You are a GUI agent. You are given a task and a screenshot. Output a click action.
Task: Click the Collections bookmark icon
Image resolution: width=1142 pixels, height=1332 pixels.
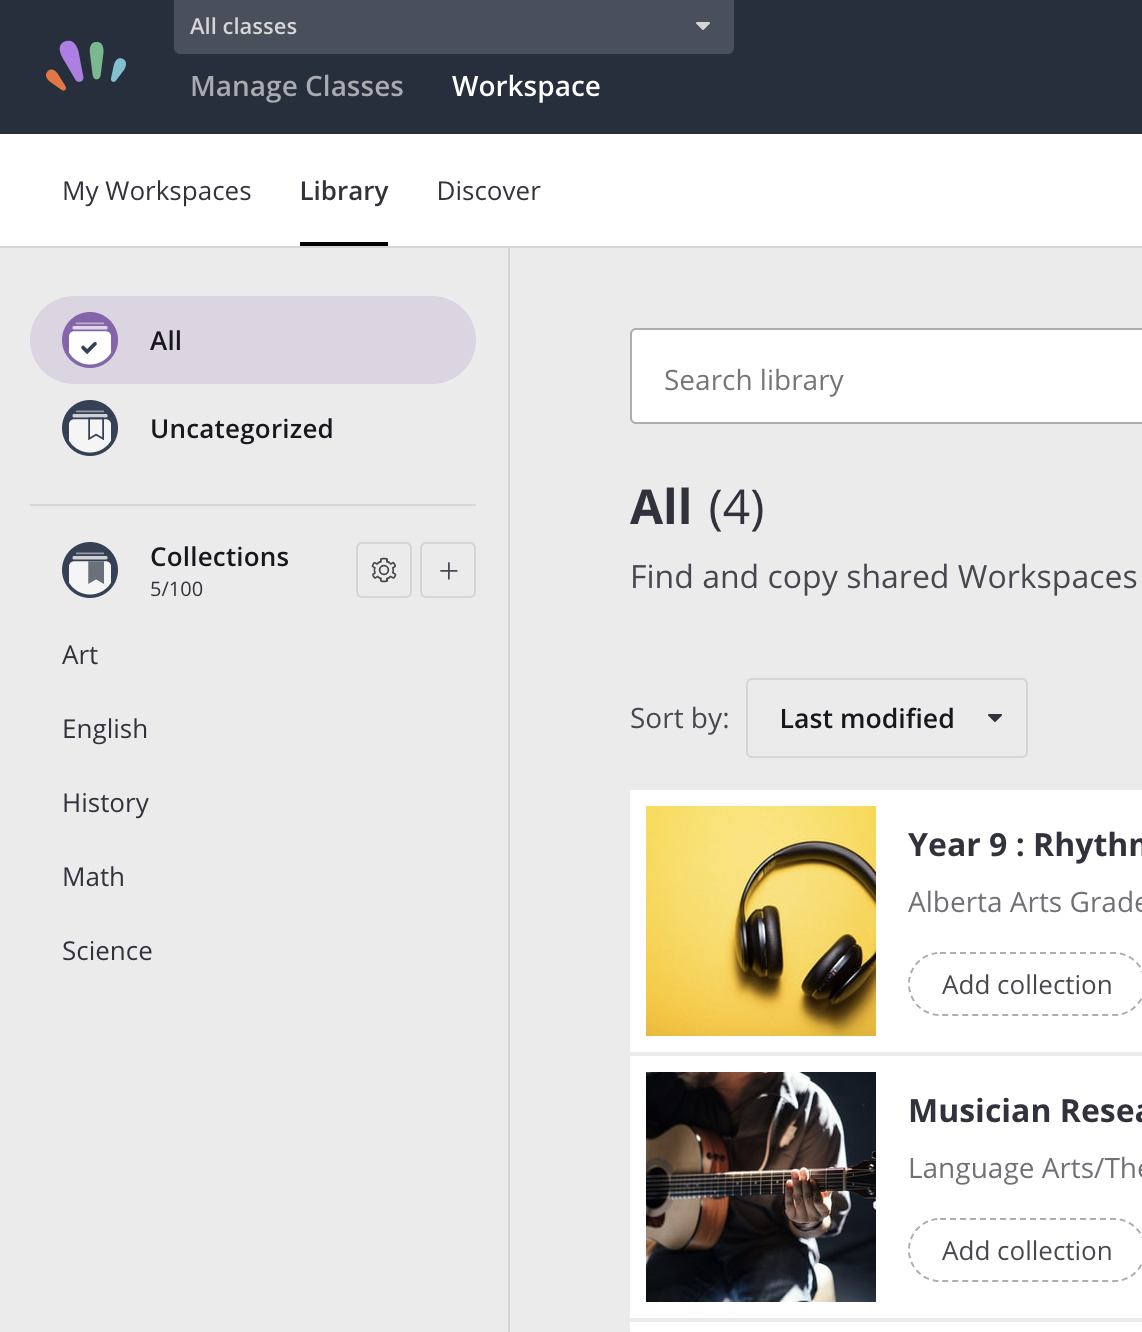pos(90,570)
